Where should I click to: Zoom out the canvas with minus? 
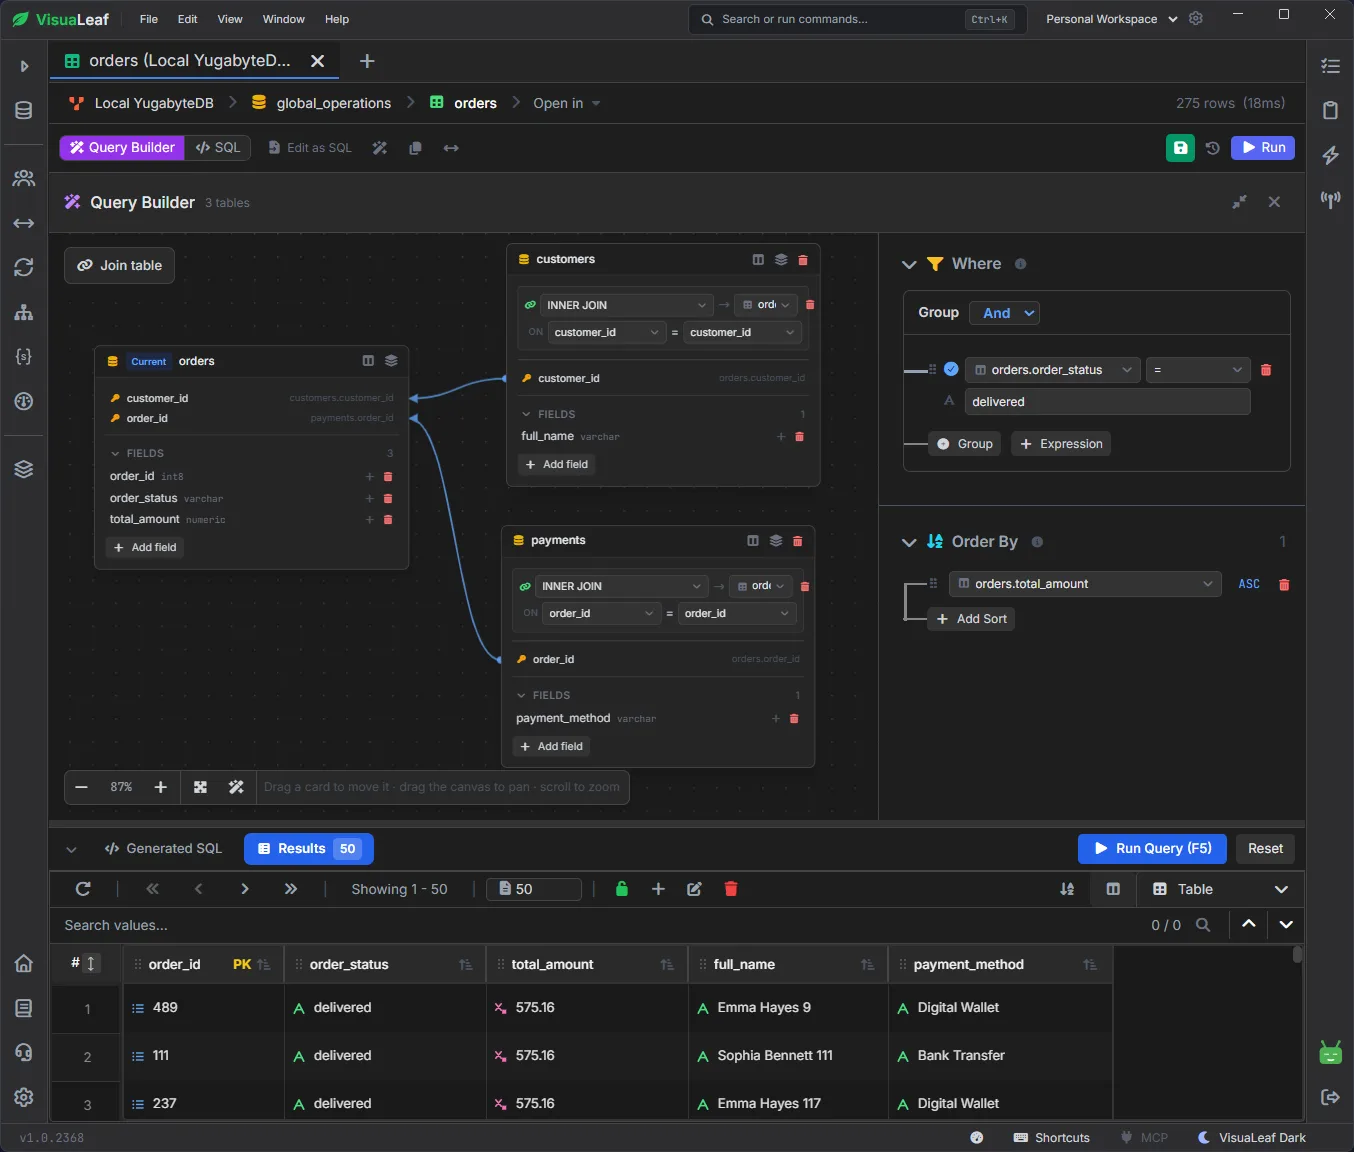pyautogui.click(x=82, y=787)
